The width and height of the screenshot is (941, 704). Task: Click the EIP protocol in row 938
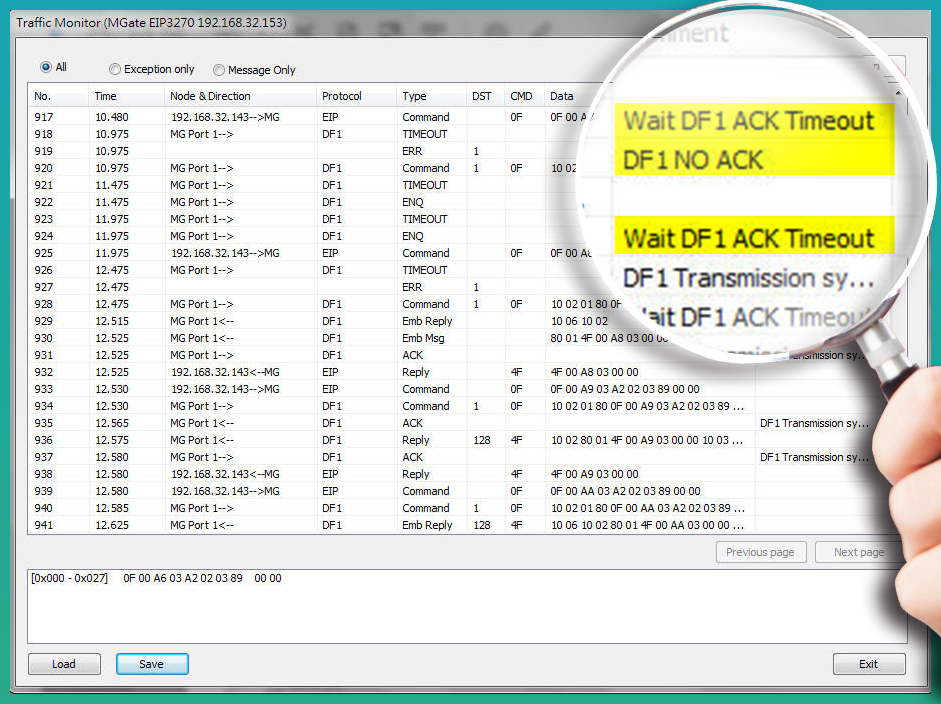coord(330,474)
